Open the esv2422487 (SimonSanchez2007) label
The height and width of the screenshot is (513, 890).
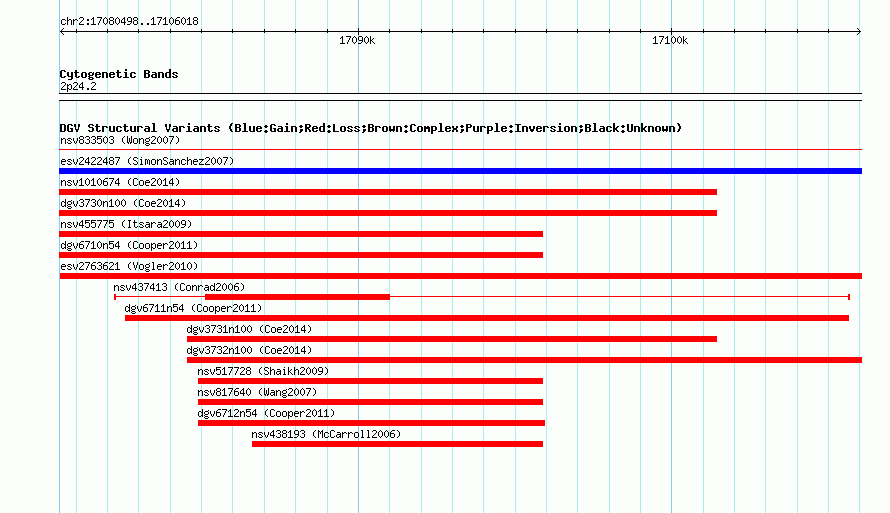click(x=147, y=161)
